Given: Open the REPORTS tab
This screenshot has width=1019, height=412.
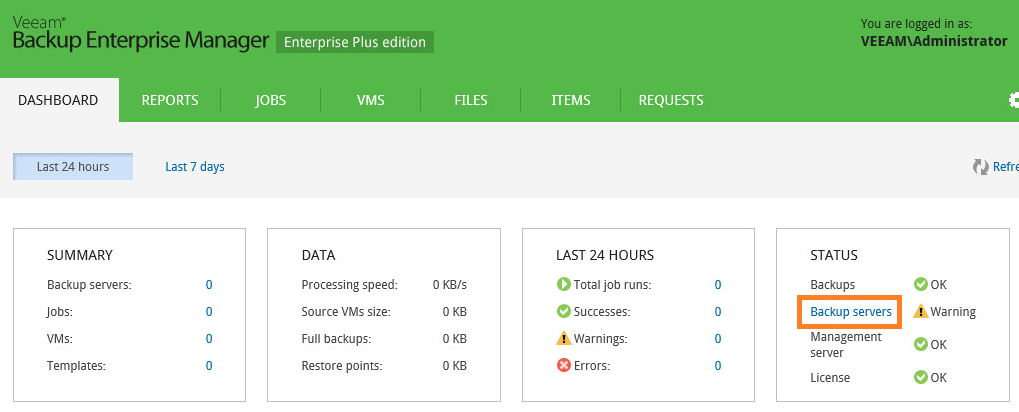Looking at the screenshot, I should [170, 101].
